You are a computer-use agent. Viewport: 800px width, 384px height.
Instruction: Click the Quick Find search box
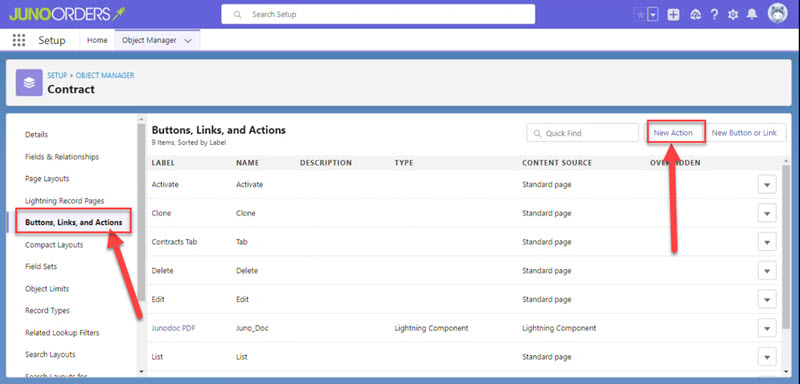coord(582,133)
